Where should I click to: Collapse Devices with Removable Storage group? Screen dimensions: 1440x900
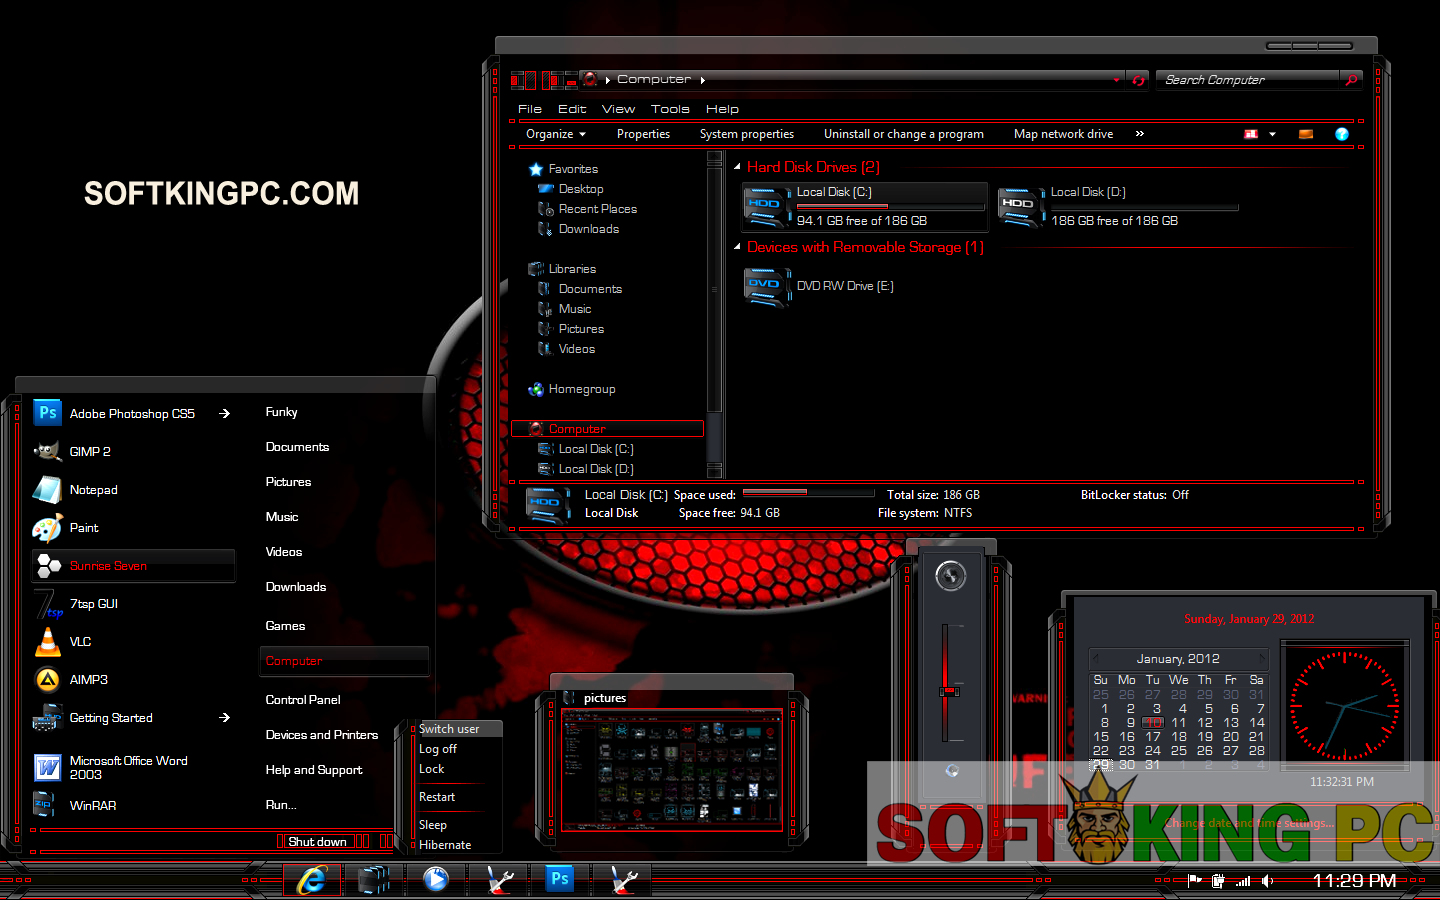738,247
